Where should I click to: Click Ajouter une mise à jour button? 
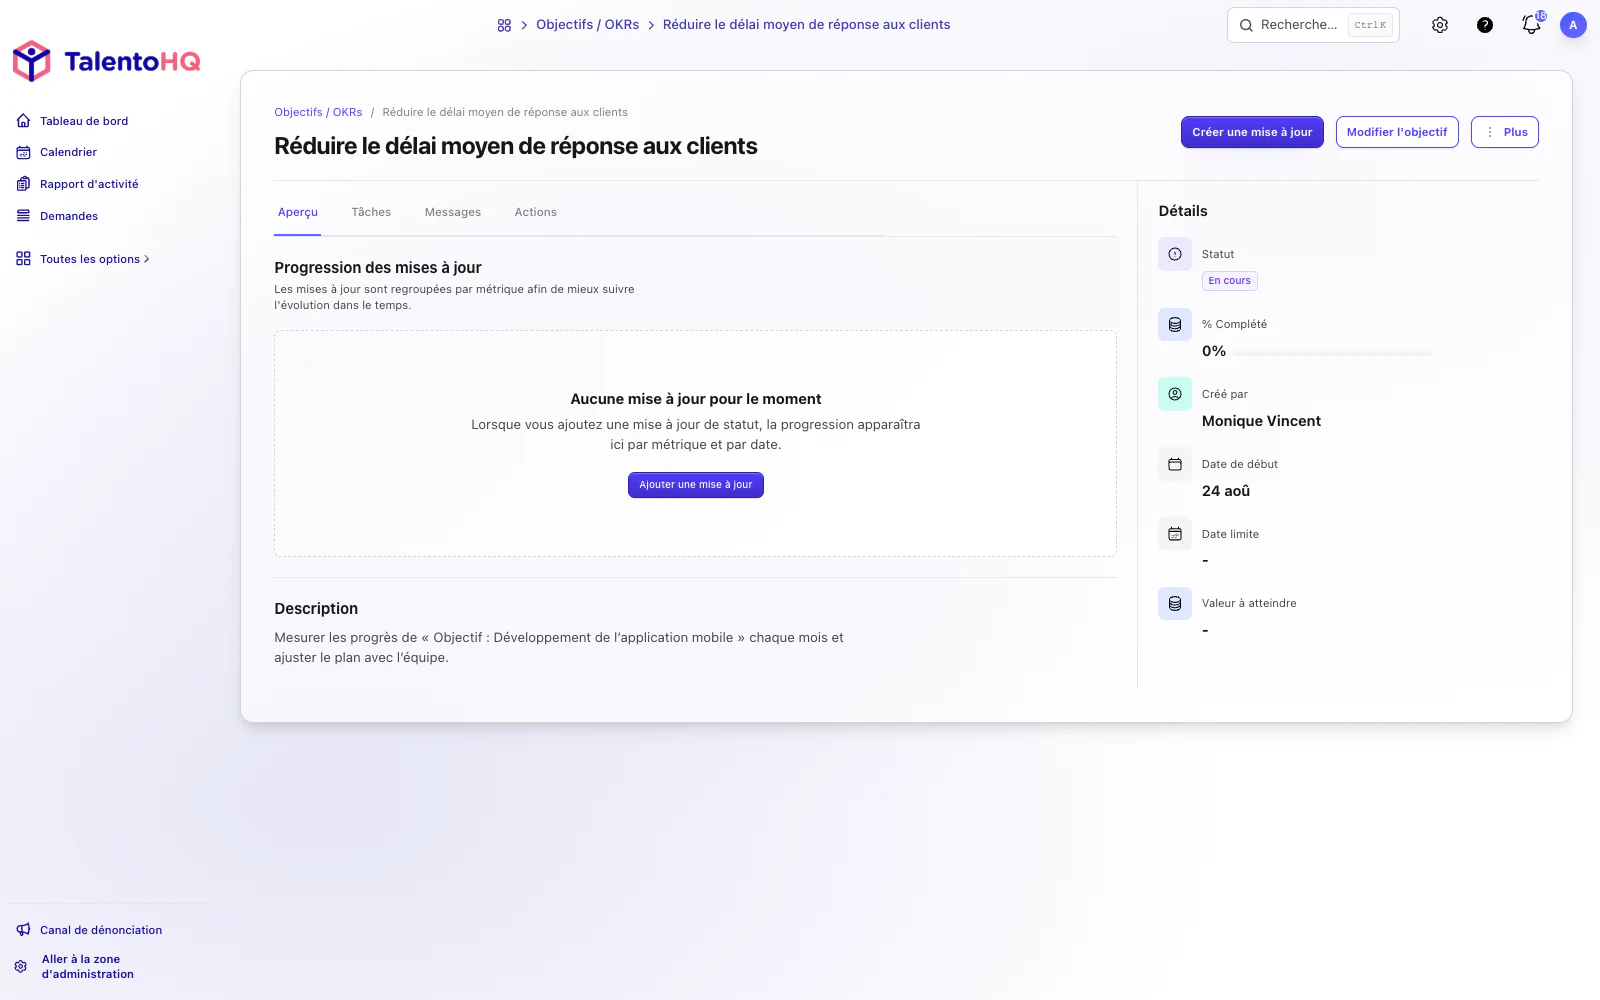tap(696, 485)
